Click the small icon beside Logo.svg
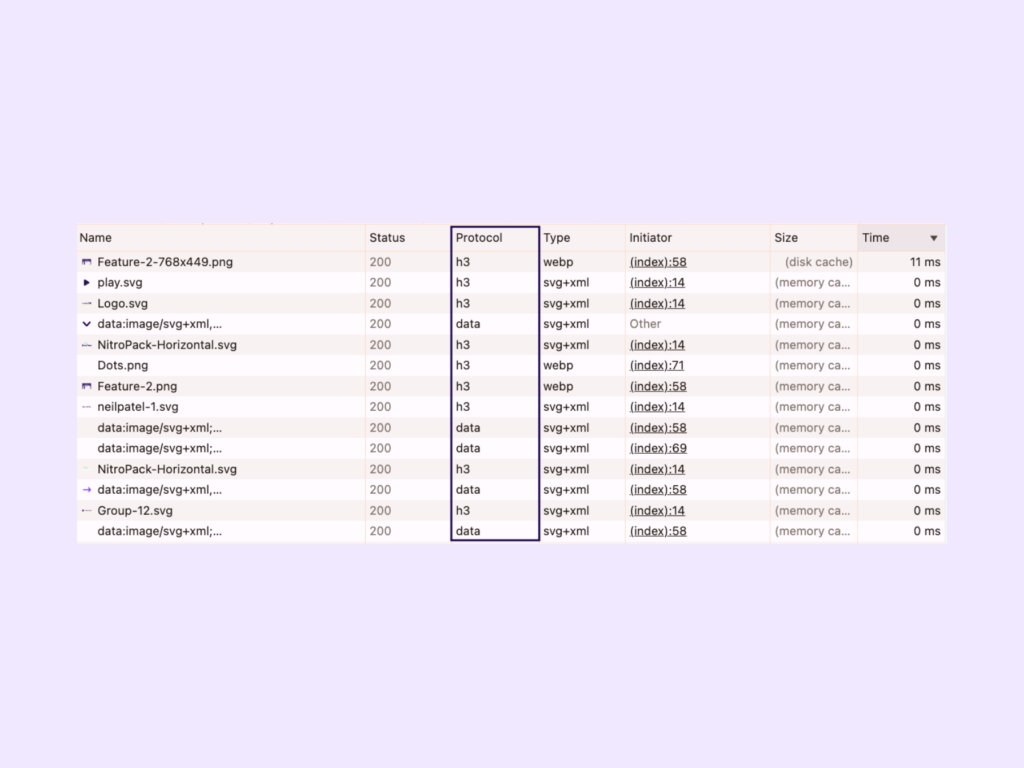Image resolution: width=1024 pixels, height=768 pixels. pos(86,304)
